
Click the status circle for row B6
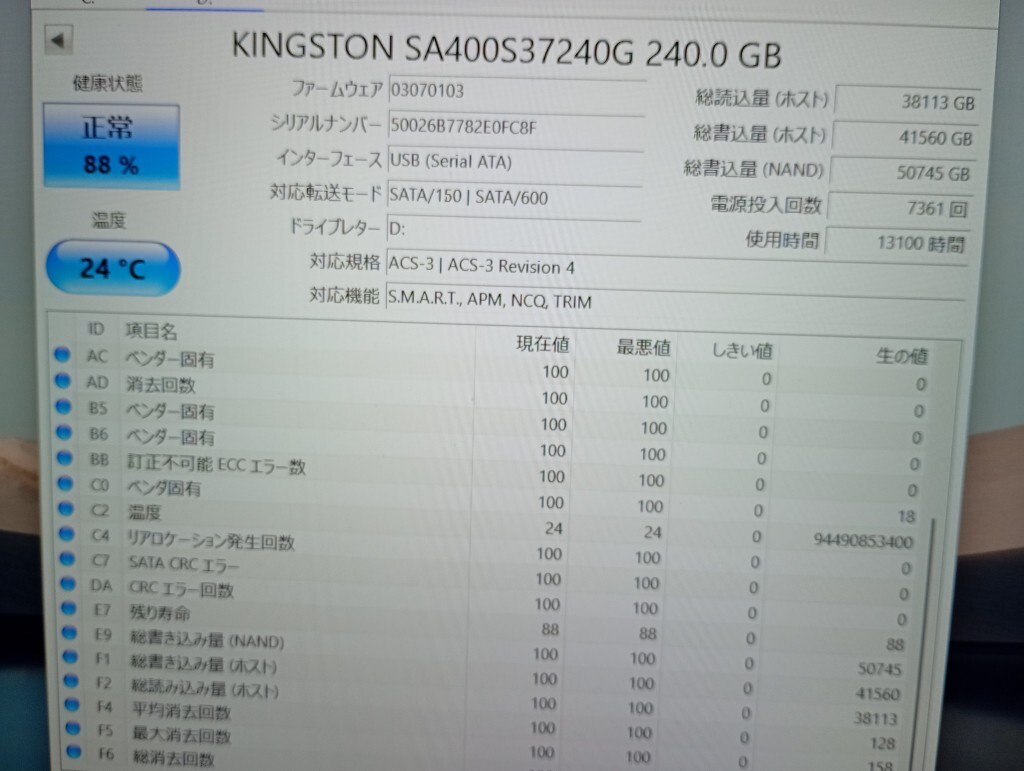[64, 432]
